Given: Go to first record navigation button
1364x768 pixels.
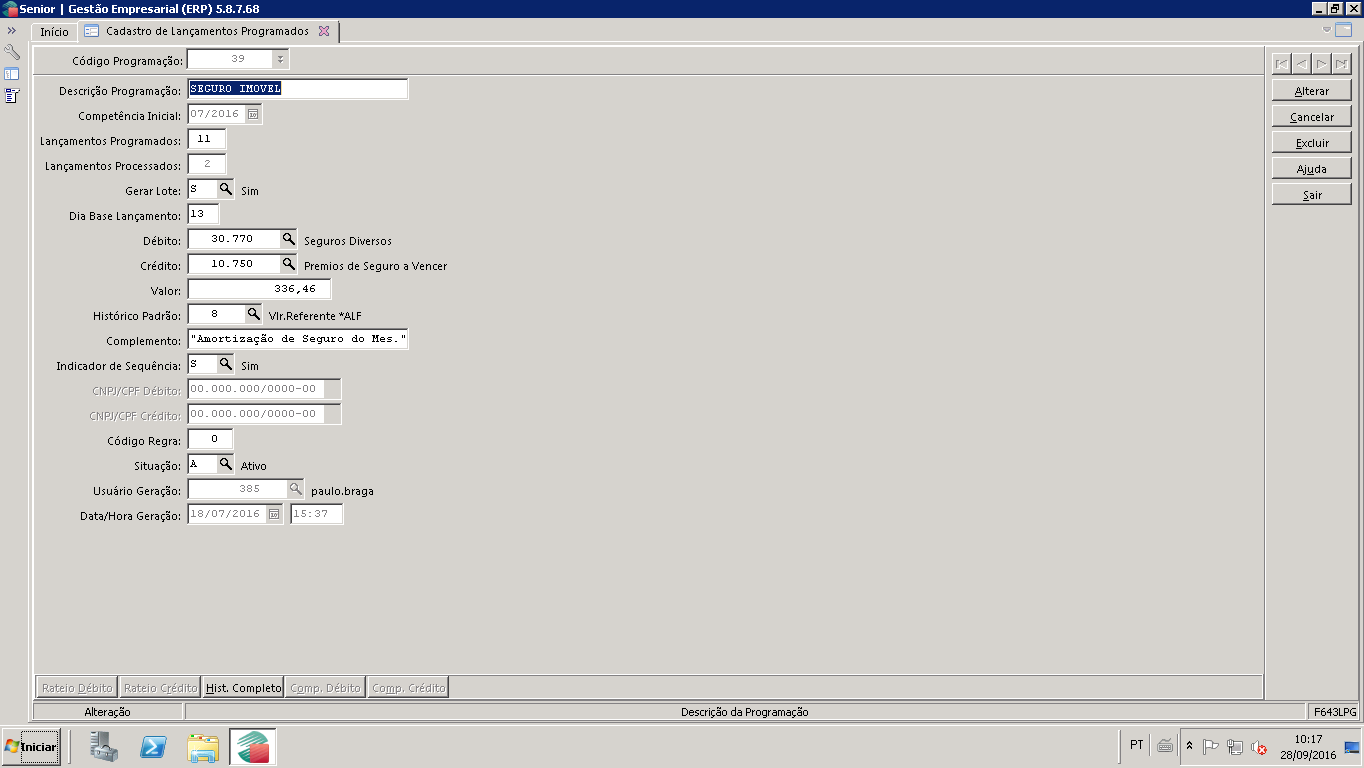Looking at the screenshot, I should (1281, 64).
